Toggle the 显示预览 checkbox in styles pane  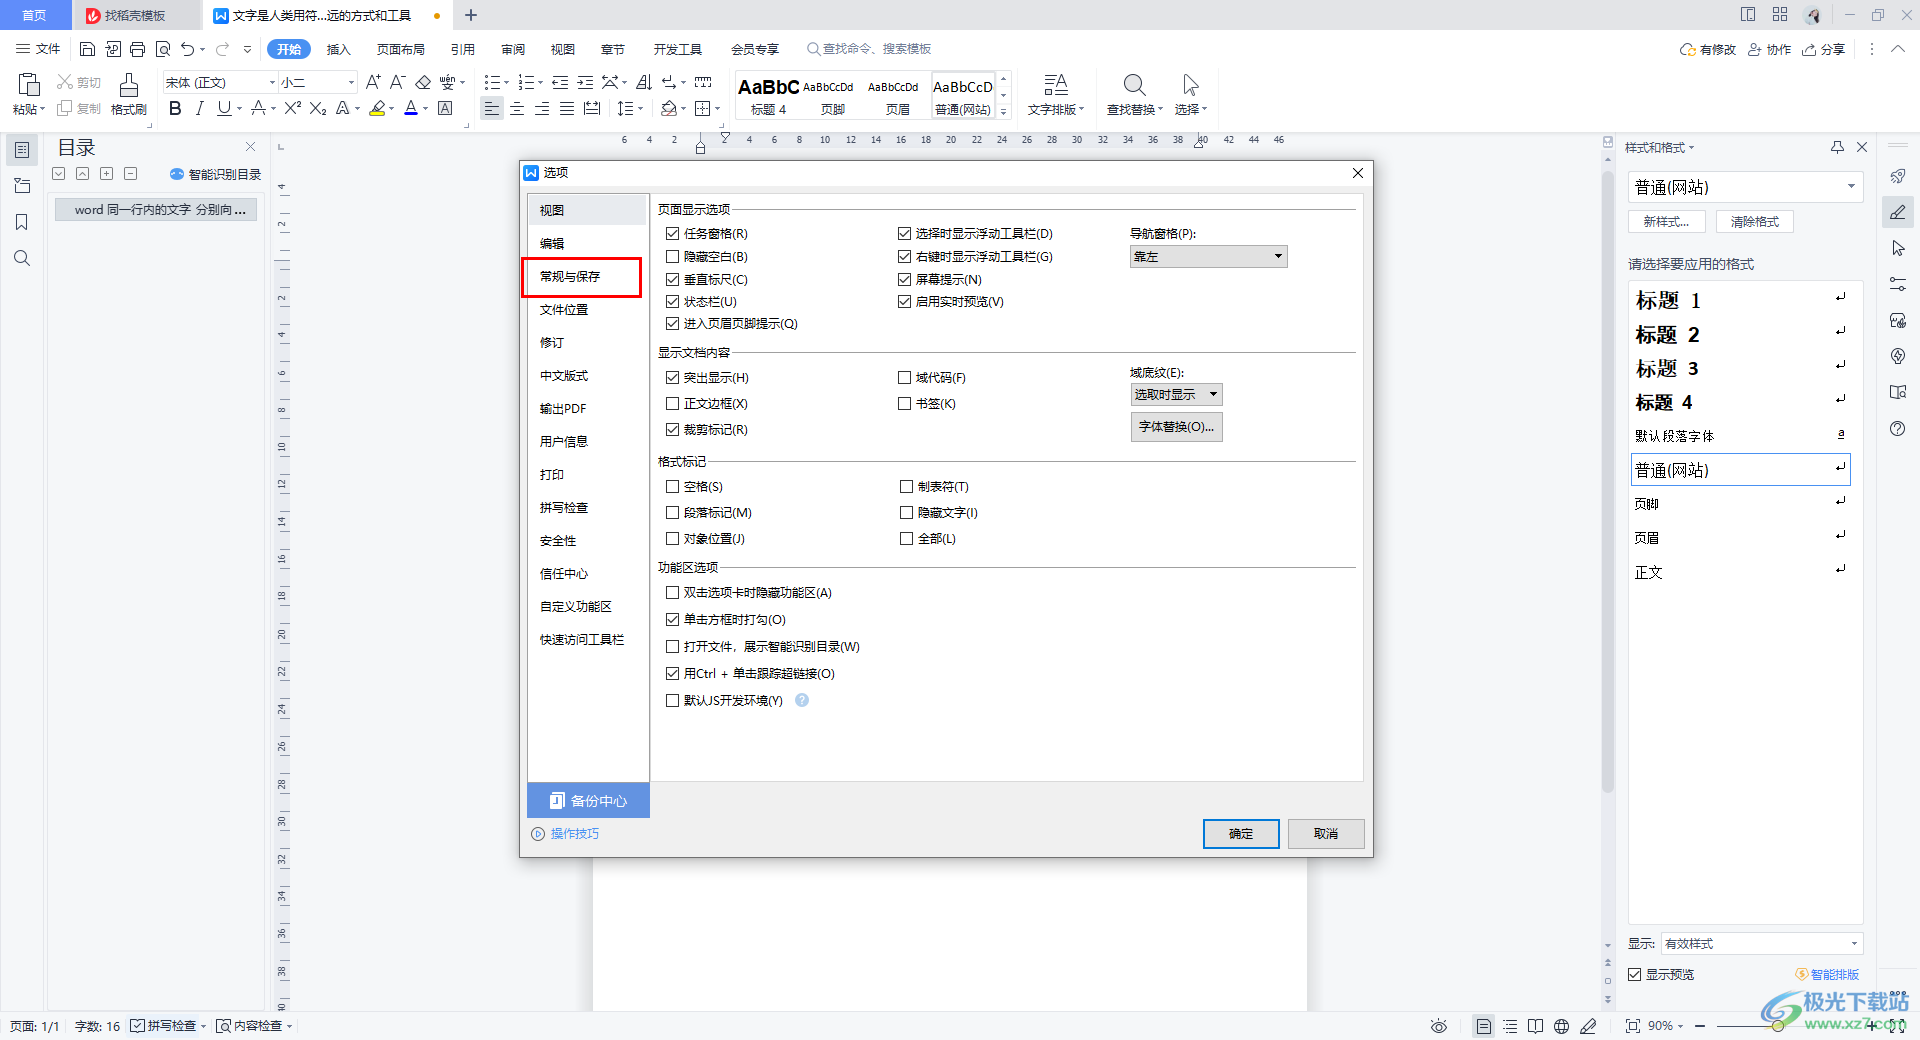1635,974
